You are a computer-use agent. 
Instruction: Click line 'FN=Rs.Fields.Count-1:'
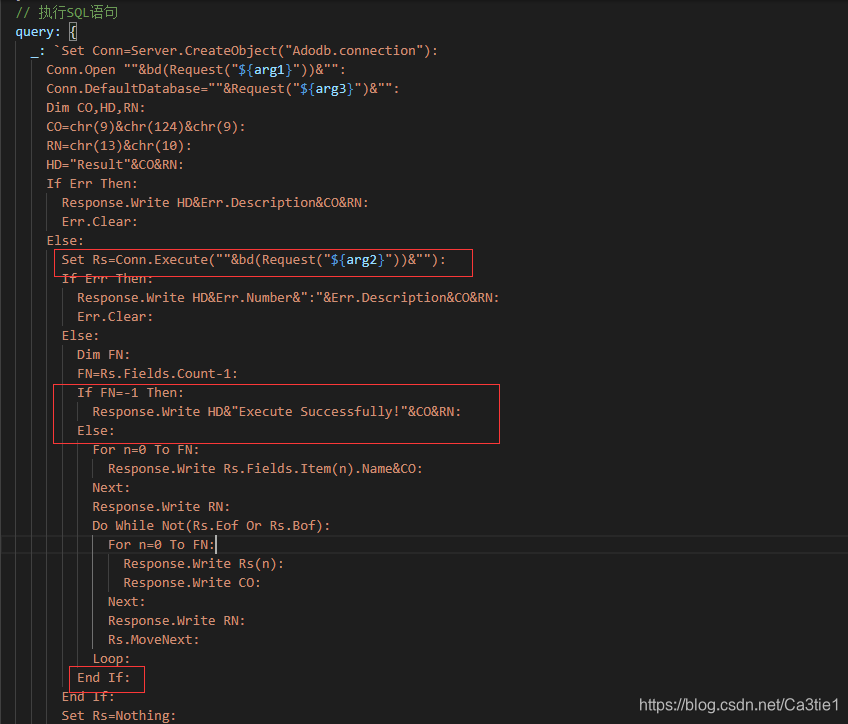[157, 374]
